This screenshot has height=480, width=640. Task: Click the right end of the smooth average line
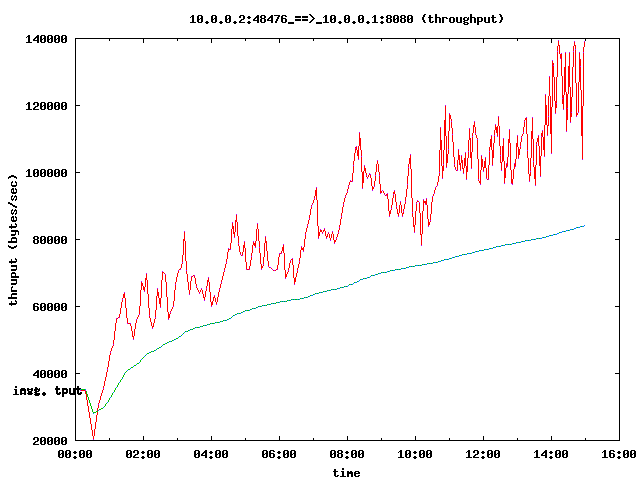[x=584, y=226]
